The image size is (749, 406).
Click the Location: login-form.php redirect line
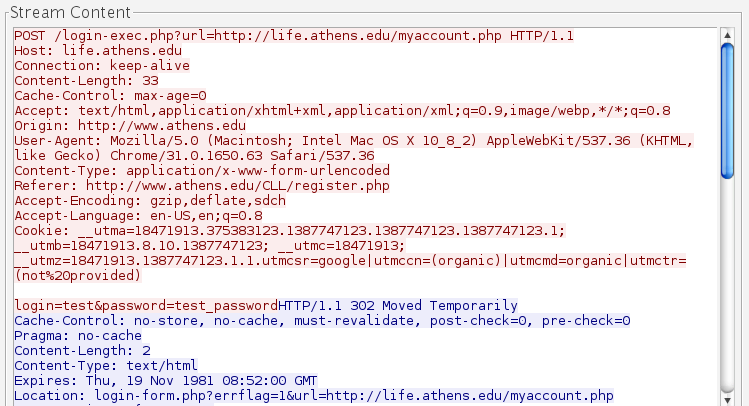312,396
